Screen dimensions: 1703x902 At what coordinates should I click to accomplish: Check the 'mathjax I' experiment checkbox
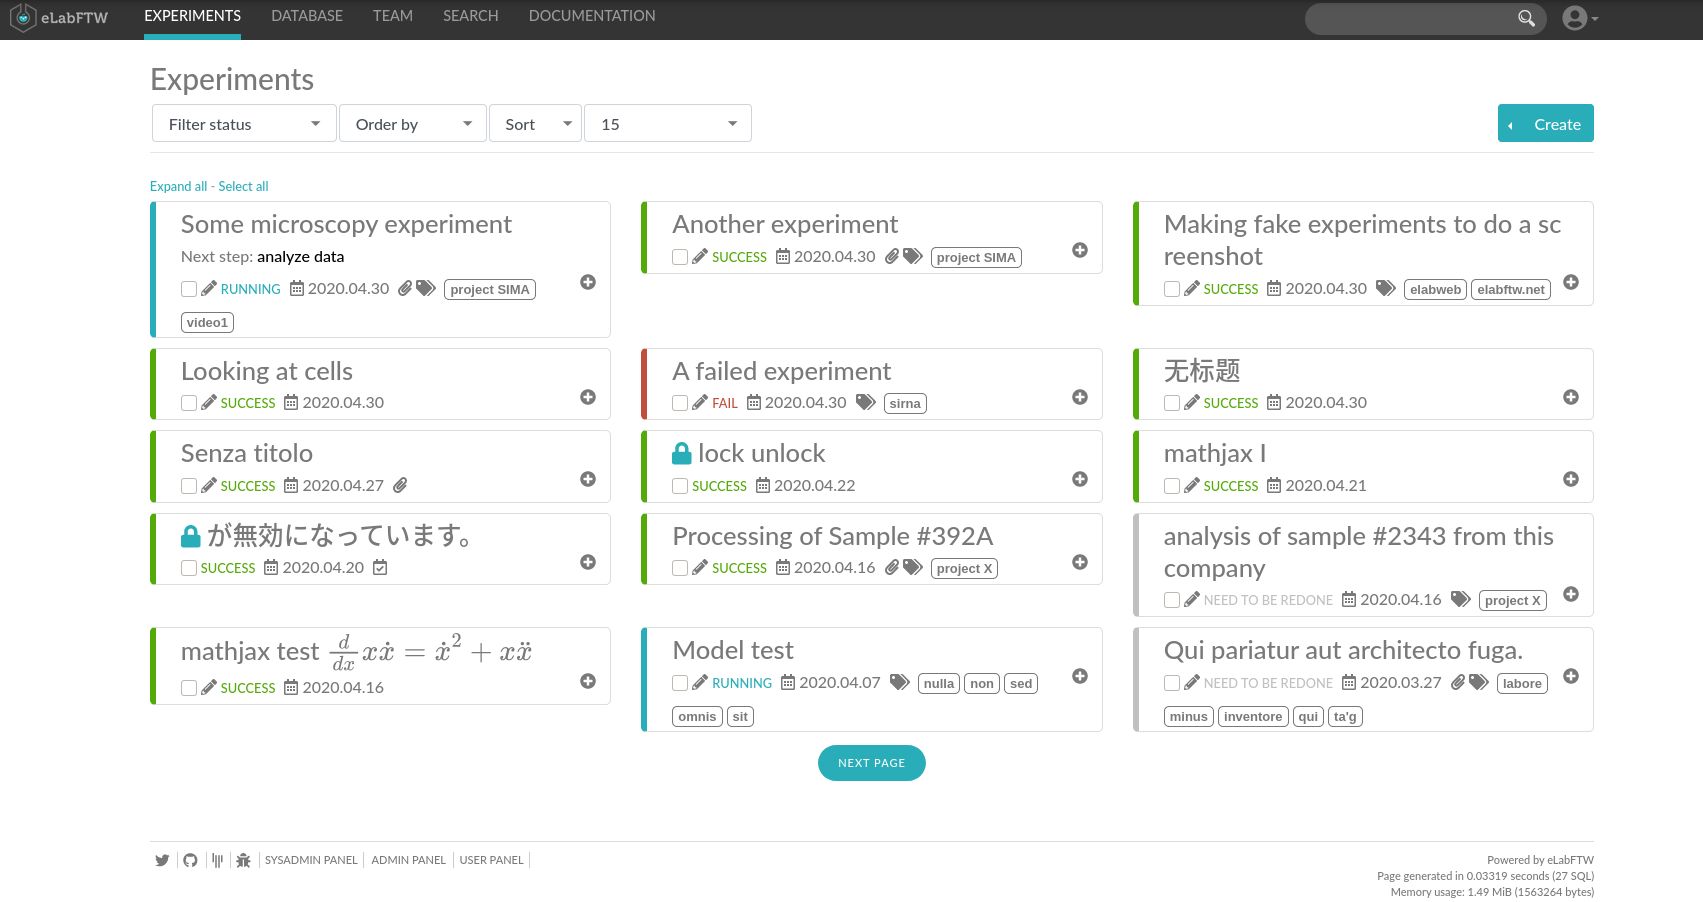[1172, 486]
